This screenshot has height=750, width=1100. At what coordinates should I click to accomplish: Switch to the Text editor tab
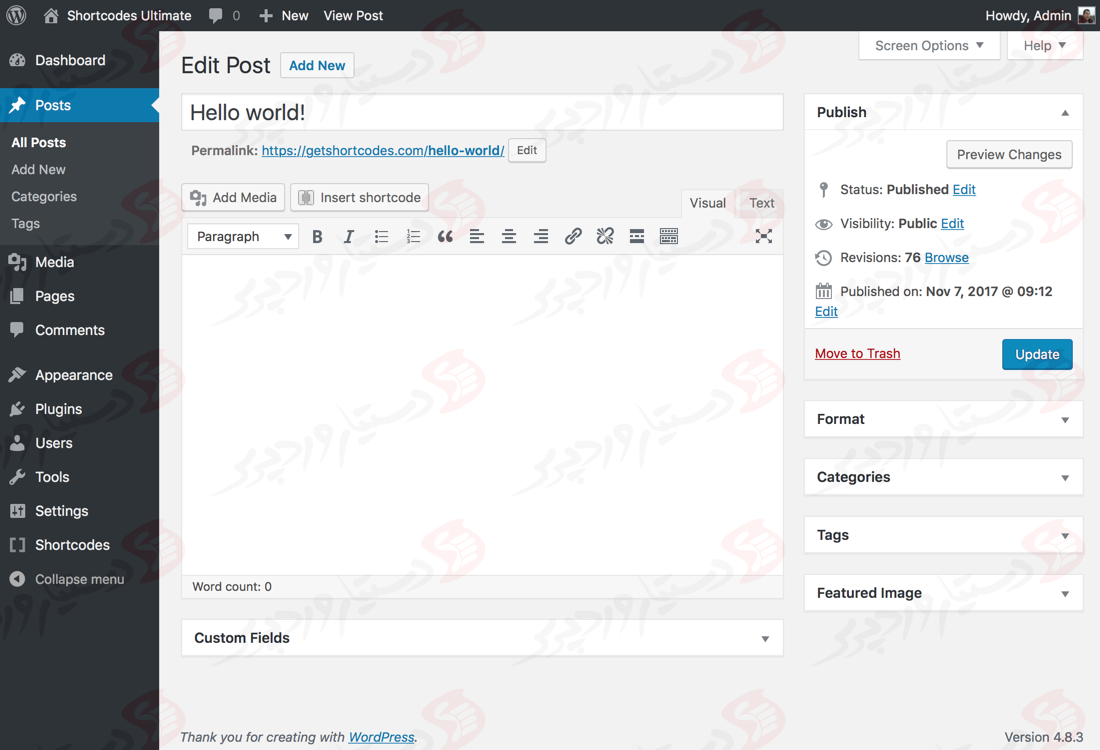pos(761,203)
